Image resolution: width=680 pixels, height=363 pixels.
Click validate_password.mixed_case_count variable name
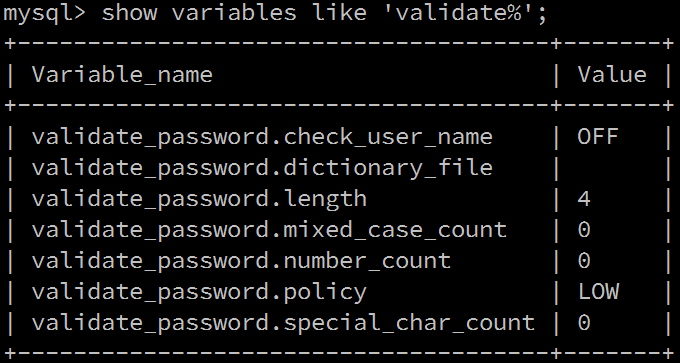point(269,230)
